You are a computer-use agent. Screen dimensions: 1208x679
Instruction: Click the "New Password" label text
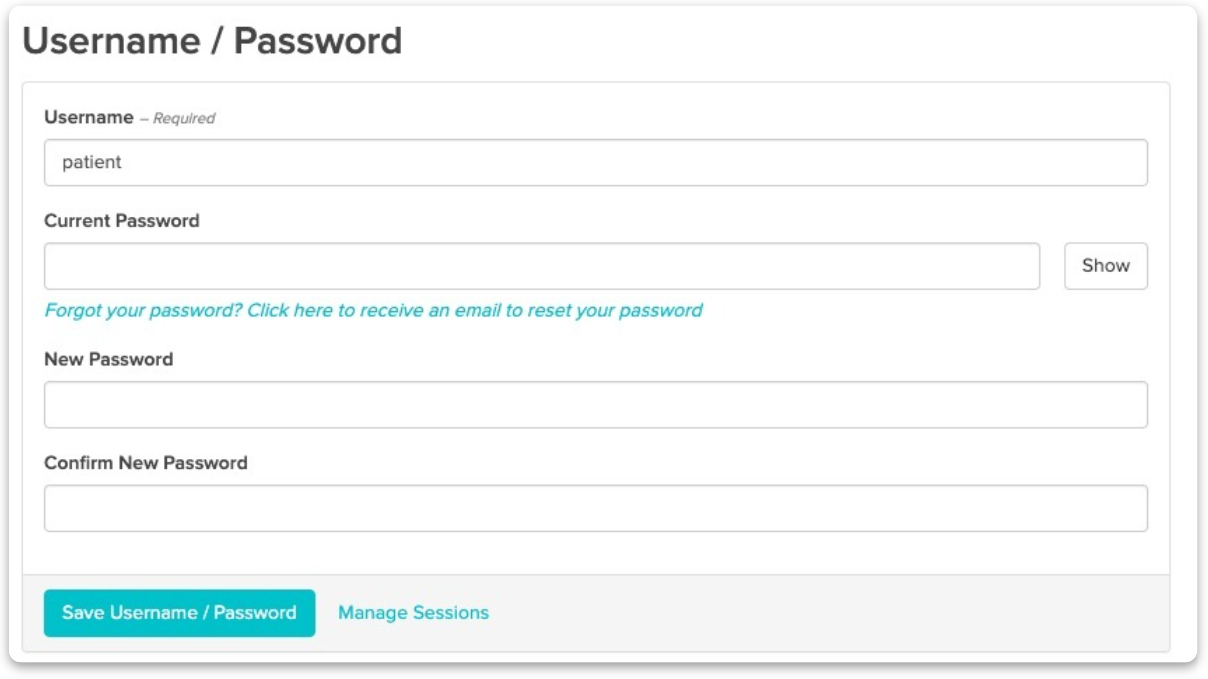point(109,359)
